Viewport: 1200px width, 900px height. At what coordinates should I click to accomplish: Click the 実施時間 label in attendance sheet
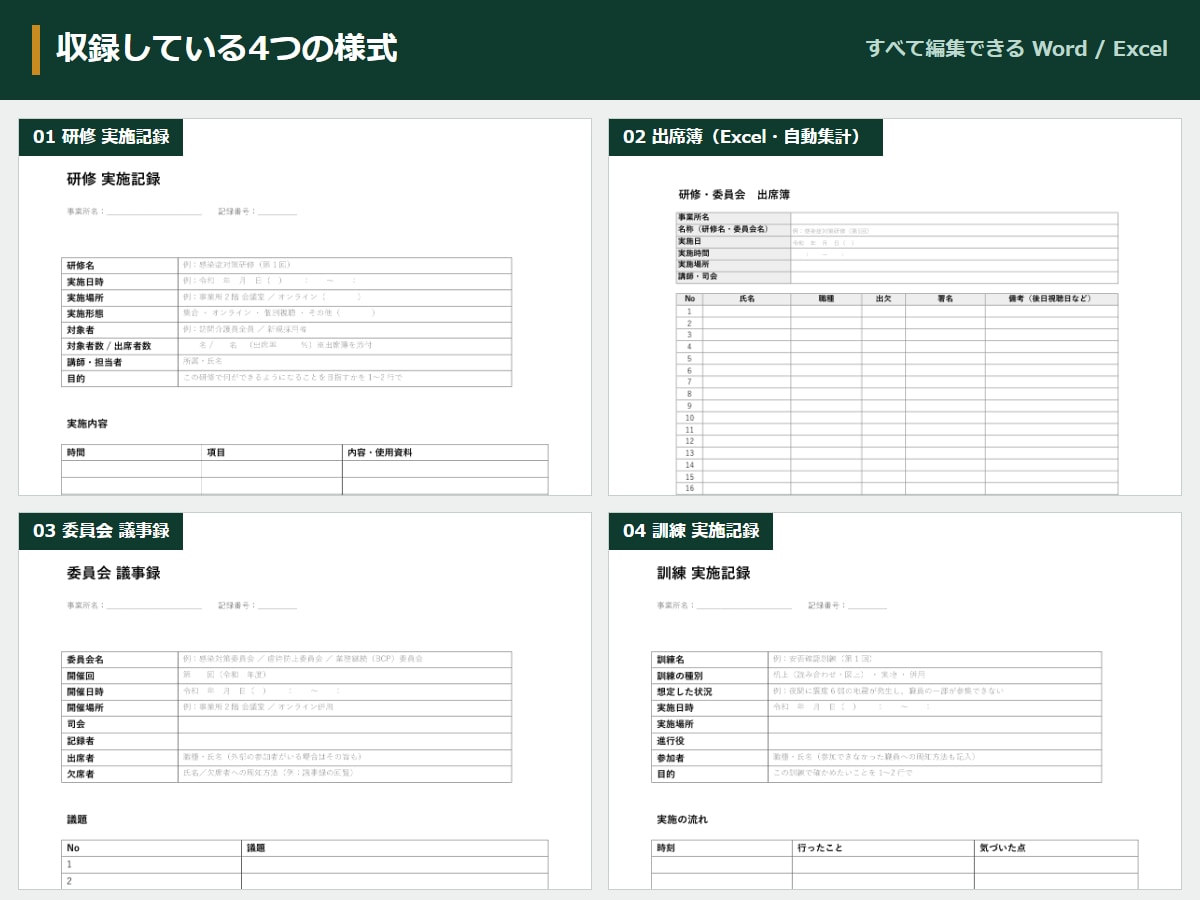pyautogui.click(x=694, y=253)
